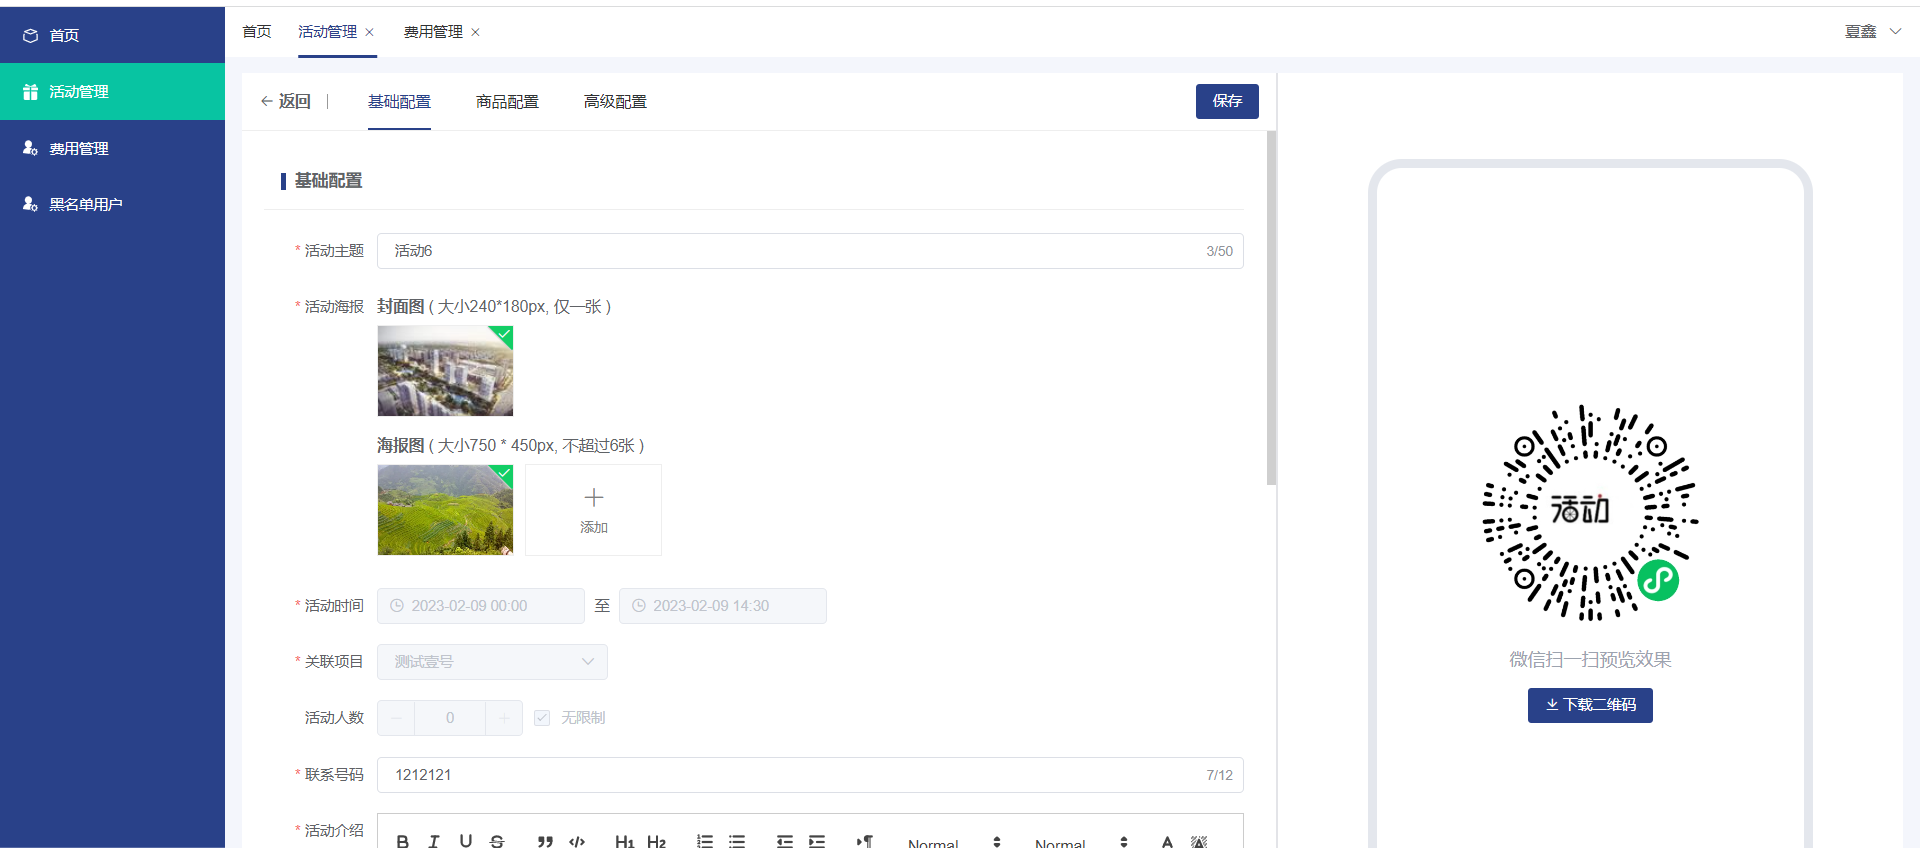This screenshot has width=1920, height=848.
Task: Click the 返回 back arrow link
Action: 286,101
